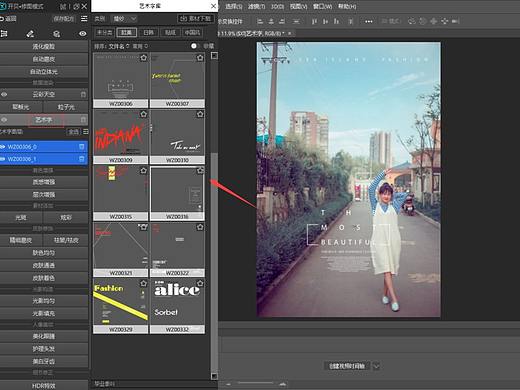The width and height of the screenshot is (520, 390).
Task: Open the 帮助(H) menu
Action: point(347,6)
